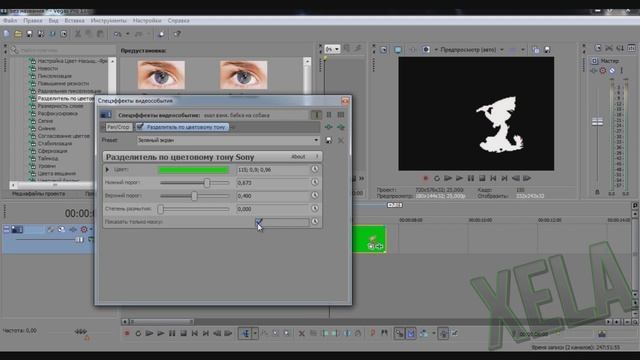Send preview to external monitor

pyautogui.click(x=398, y=50)
